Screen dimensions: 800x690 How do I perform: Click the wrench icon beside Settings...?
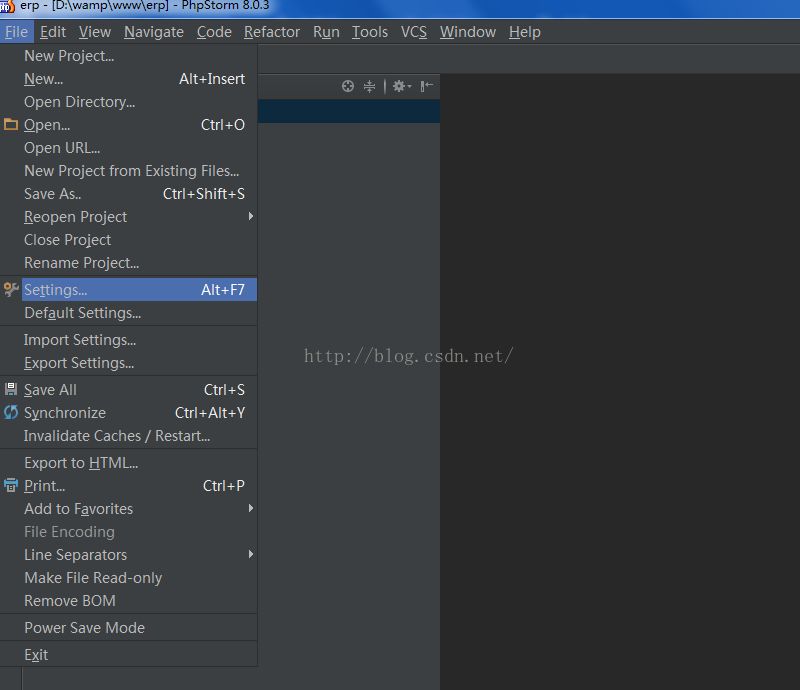coord(11,289)
